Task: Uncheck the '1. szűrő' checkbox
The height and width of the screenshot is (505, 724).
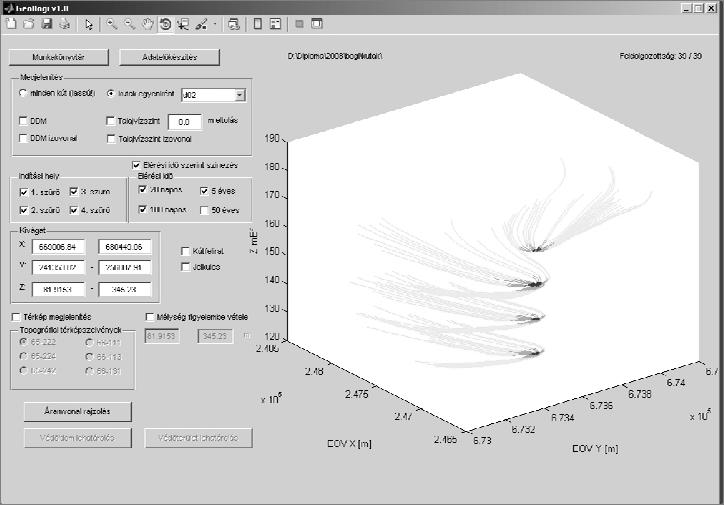Action: pos(24,192)
